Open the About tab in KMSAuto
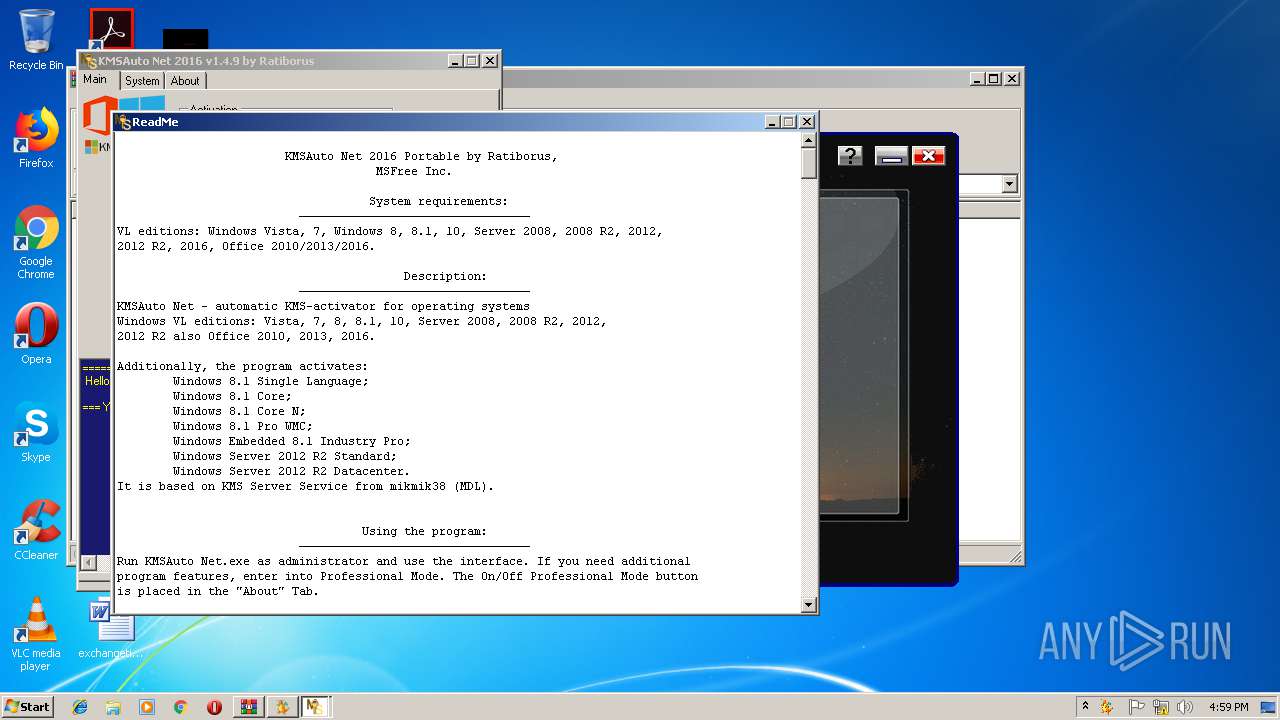The image size is (1280, 720). click(185, 81)
